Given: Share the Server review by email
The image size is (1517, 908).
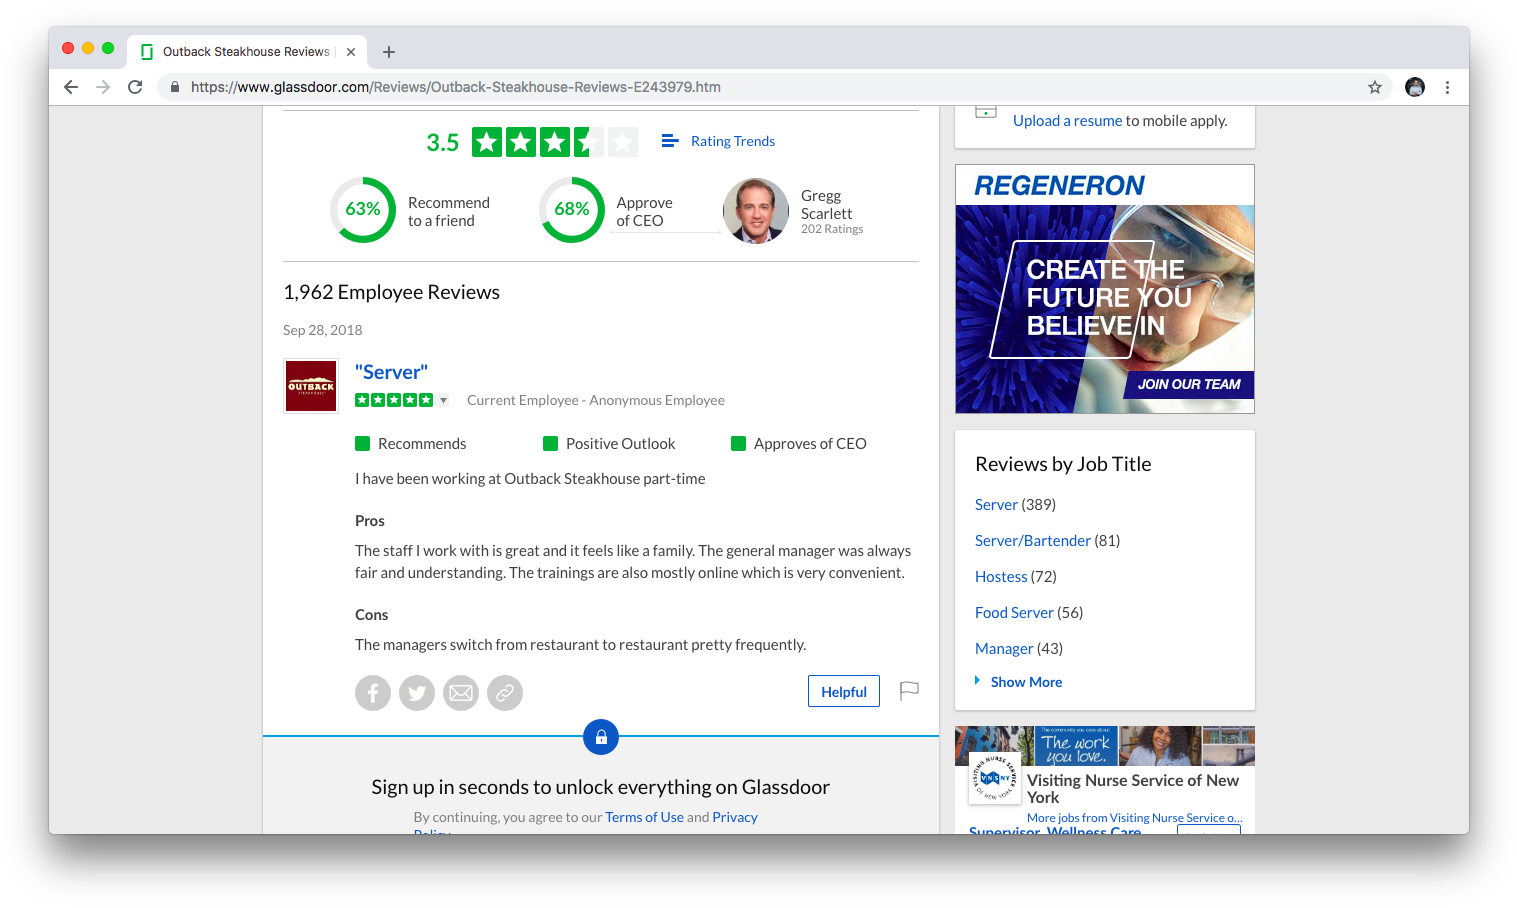Looking at the screenshot, I should point(461,693).
